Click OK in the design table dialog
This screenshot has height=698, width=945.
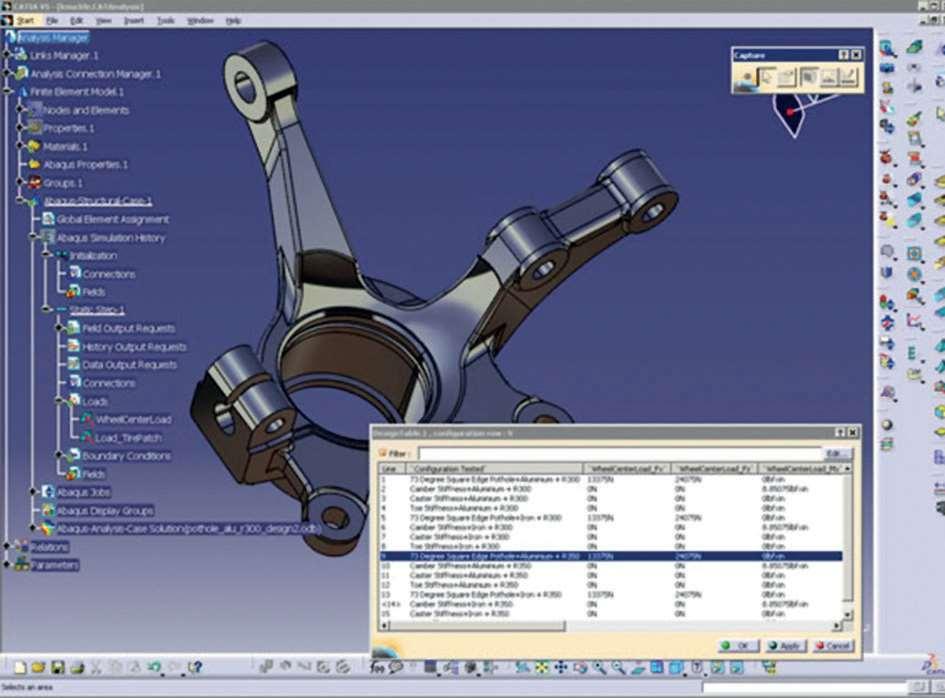738,646
